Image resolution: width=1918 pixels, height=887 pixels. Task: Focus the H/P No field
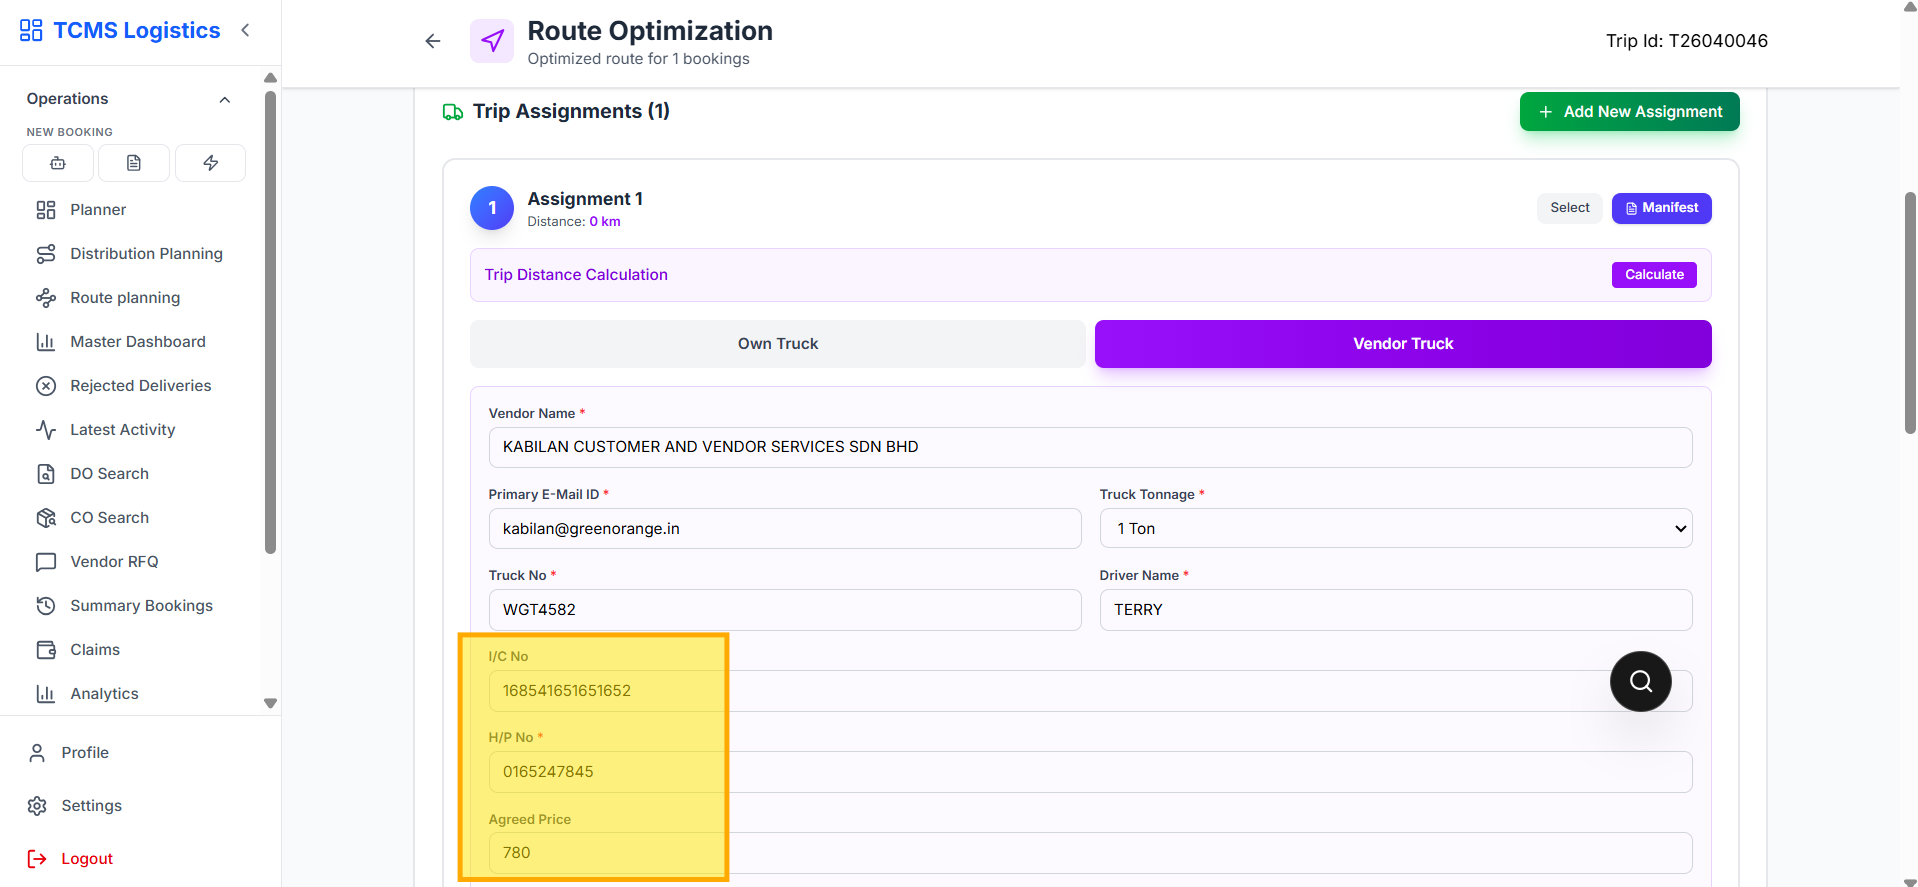(1090, 772)
